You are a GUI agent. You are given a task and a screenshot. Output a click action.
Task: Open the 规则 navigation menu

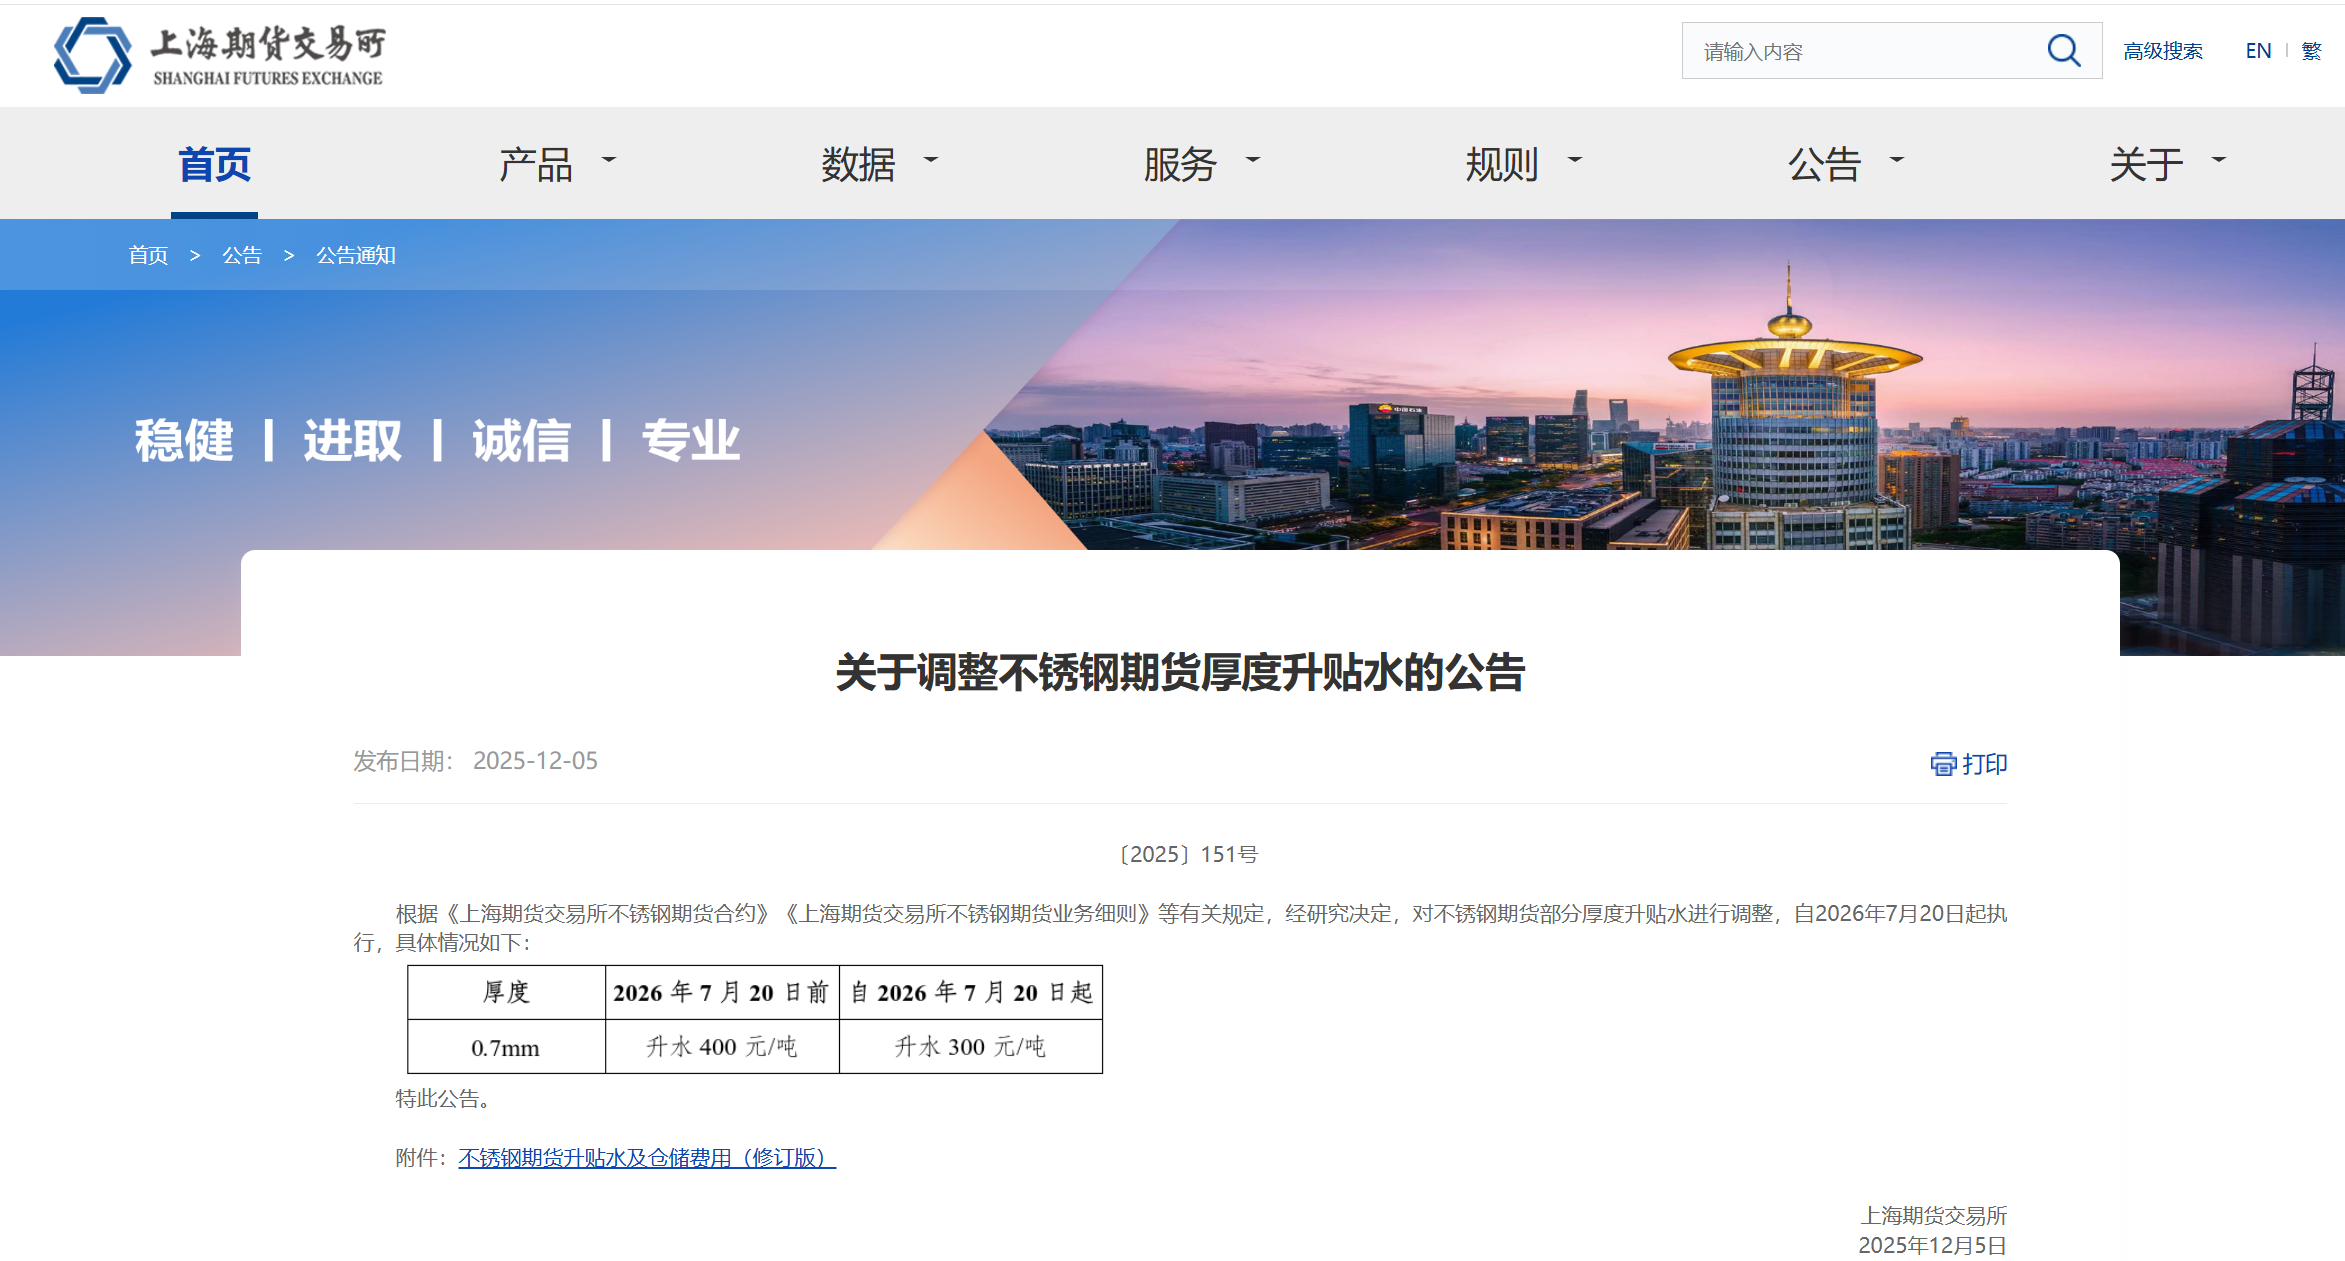pyautogui.click(x=1501, y=165)
